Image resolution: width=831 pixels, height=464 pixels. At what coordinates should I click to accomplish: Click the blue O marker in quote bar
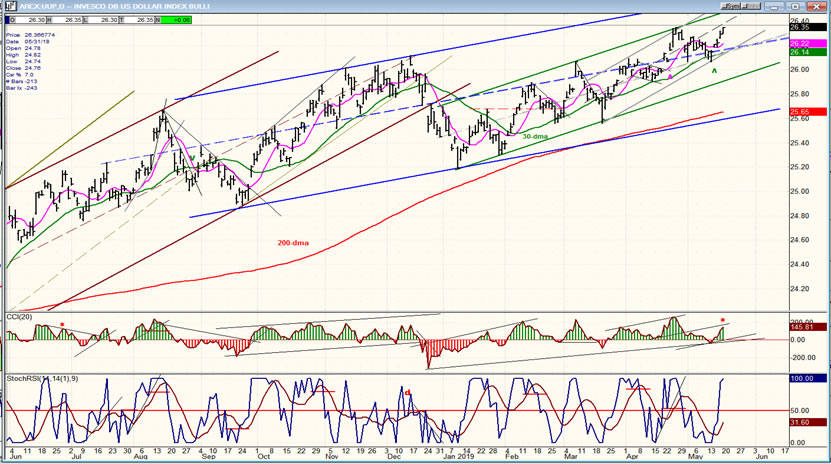pos(10,19)
